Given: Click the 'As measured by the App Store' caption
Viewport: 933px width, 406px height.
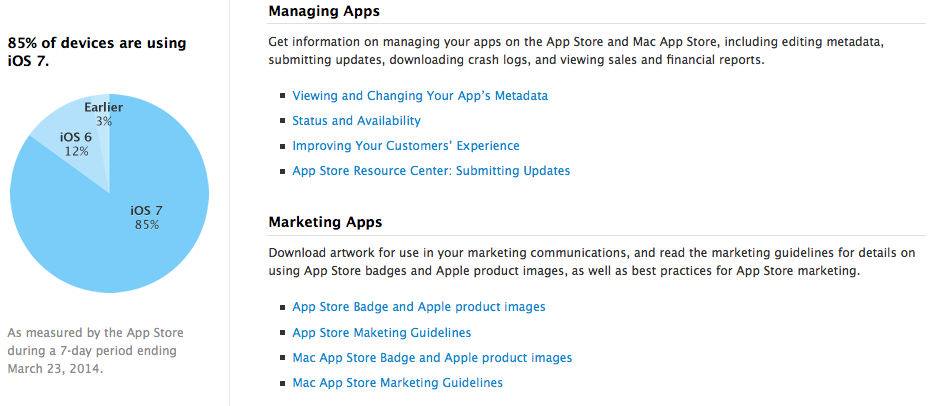Looking at the screenshot, I should click(95, 350).
